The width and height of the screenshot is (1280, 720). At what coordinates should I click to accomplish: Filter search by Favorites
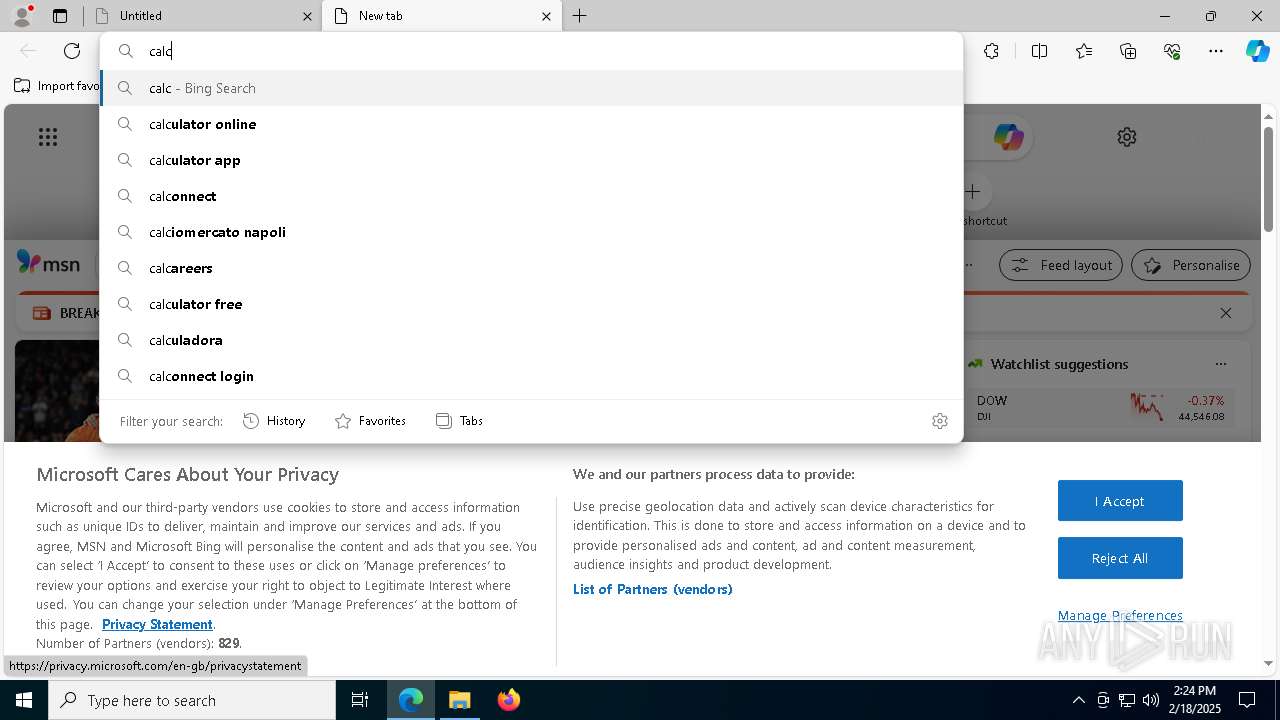tap(370, 421)
